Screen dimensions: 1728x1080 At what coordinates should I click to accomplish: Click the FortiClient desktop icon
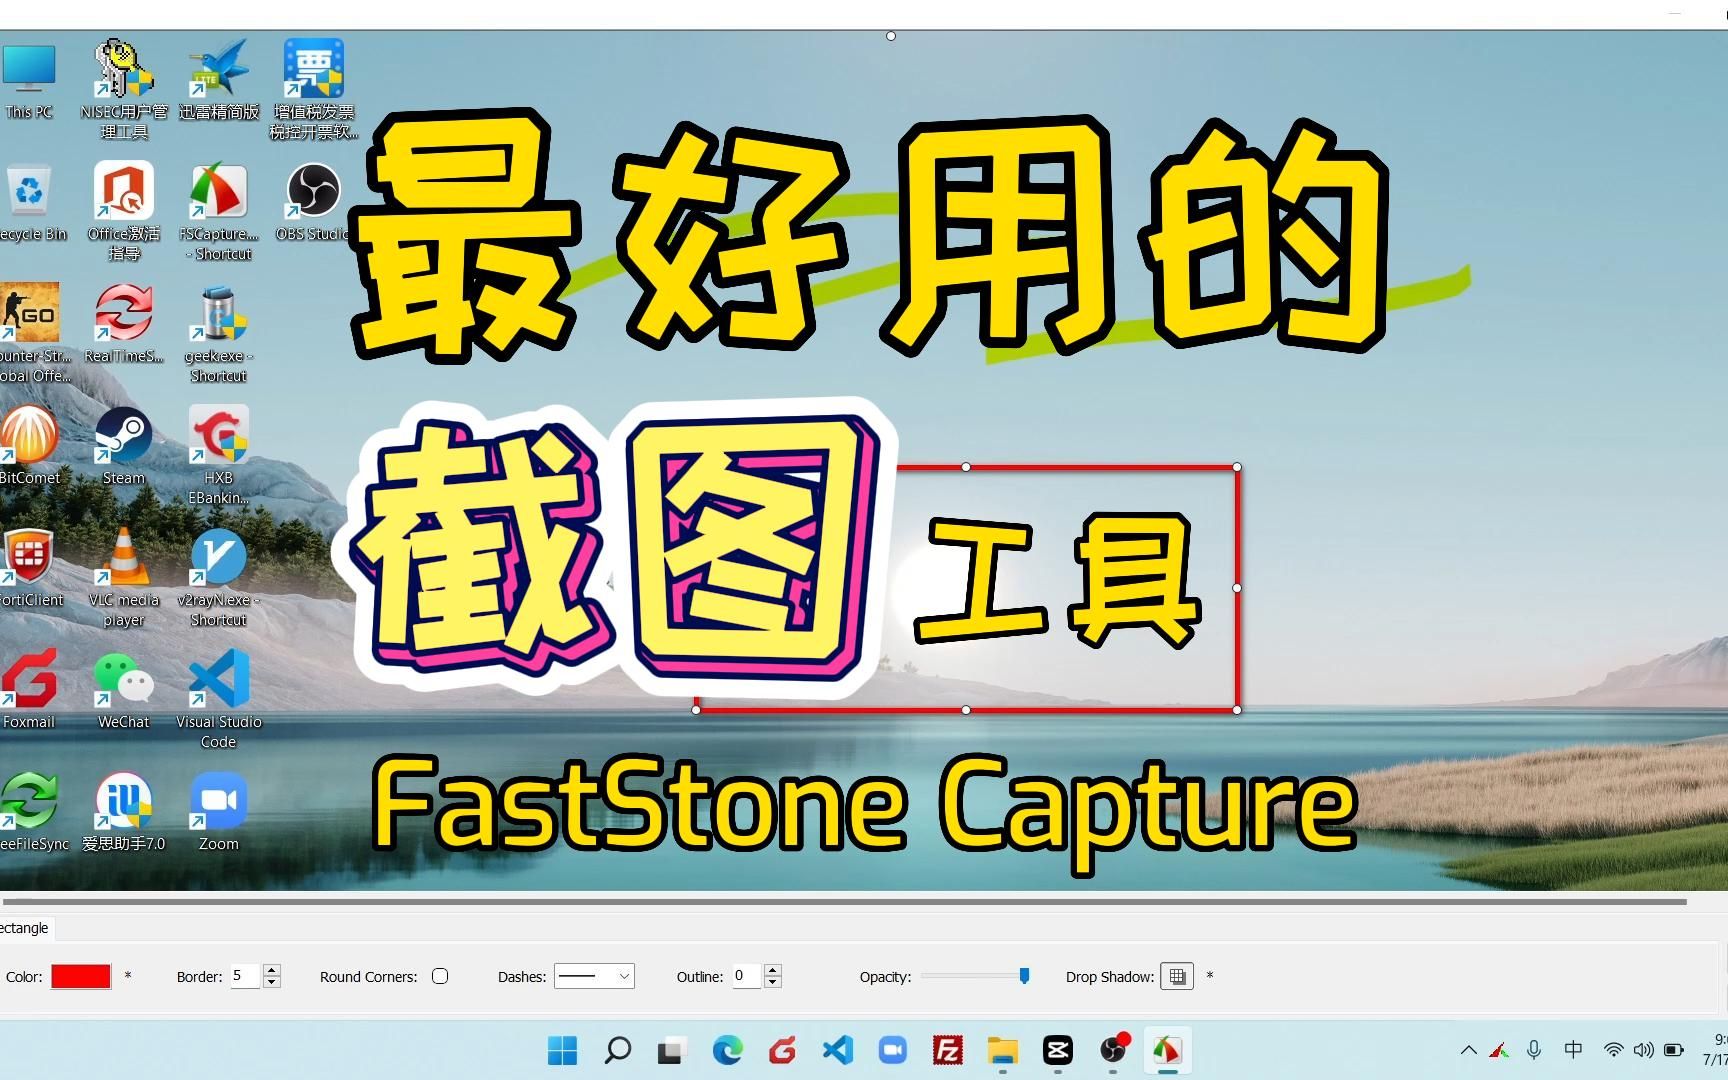(x=30, y=568)
